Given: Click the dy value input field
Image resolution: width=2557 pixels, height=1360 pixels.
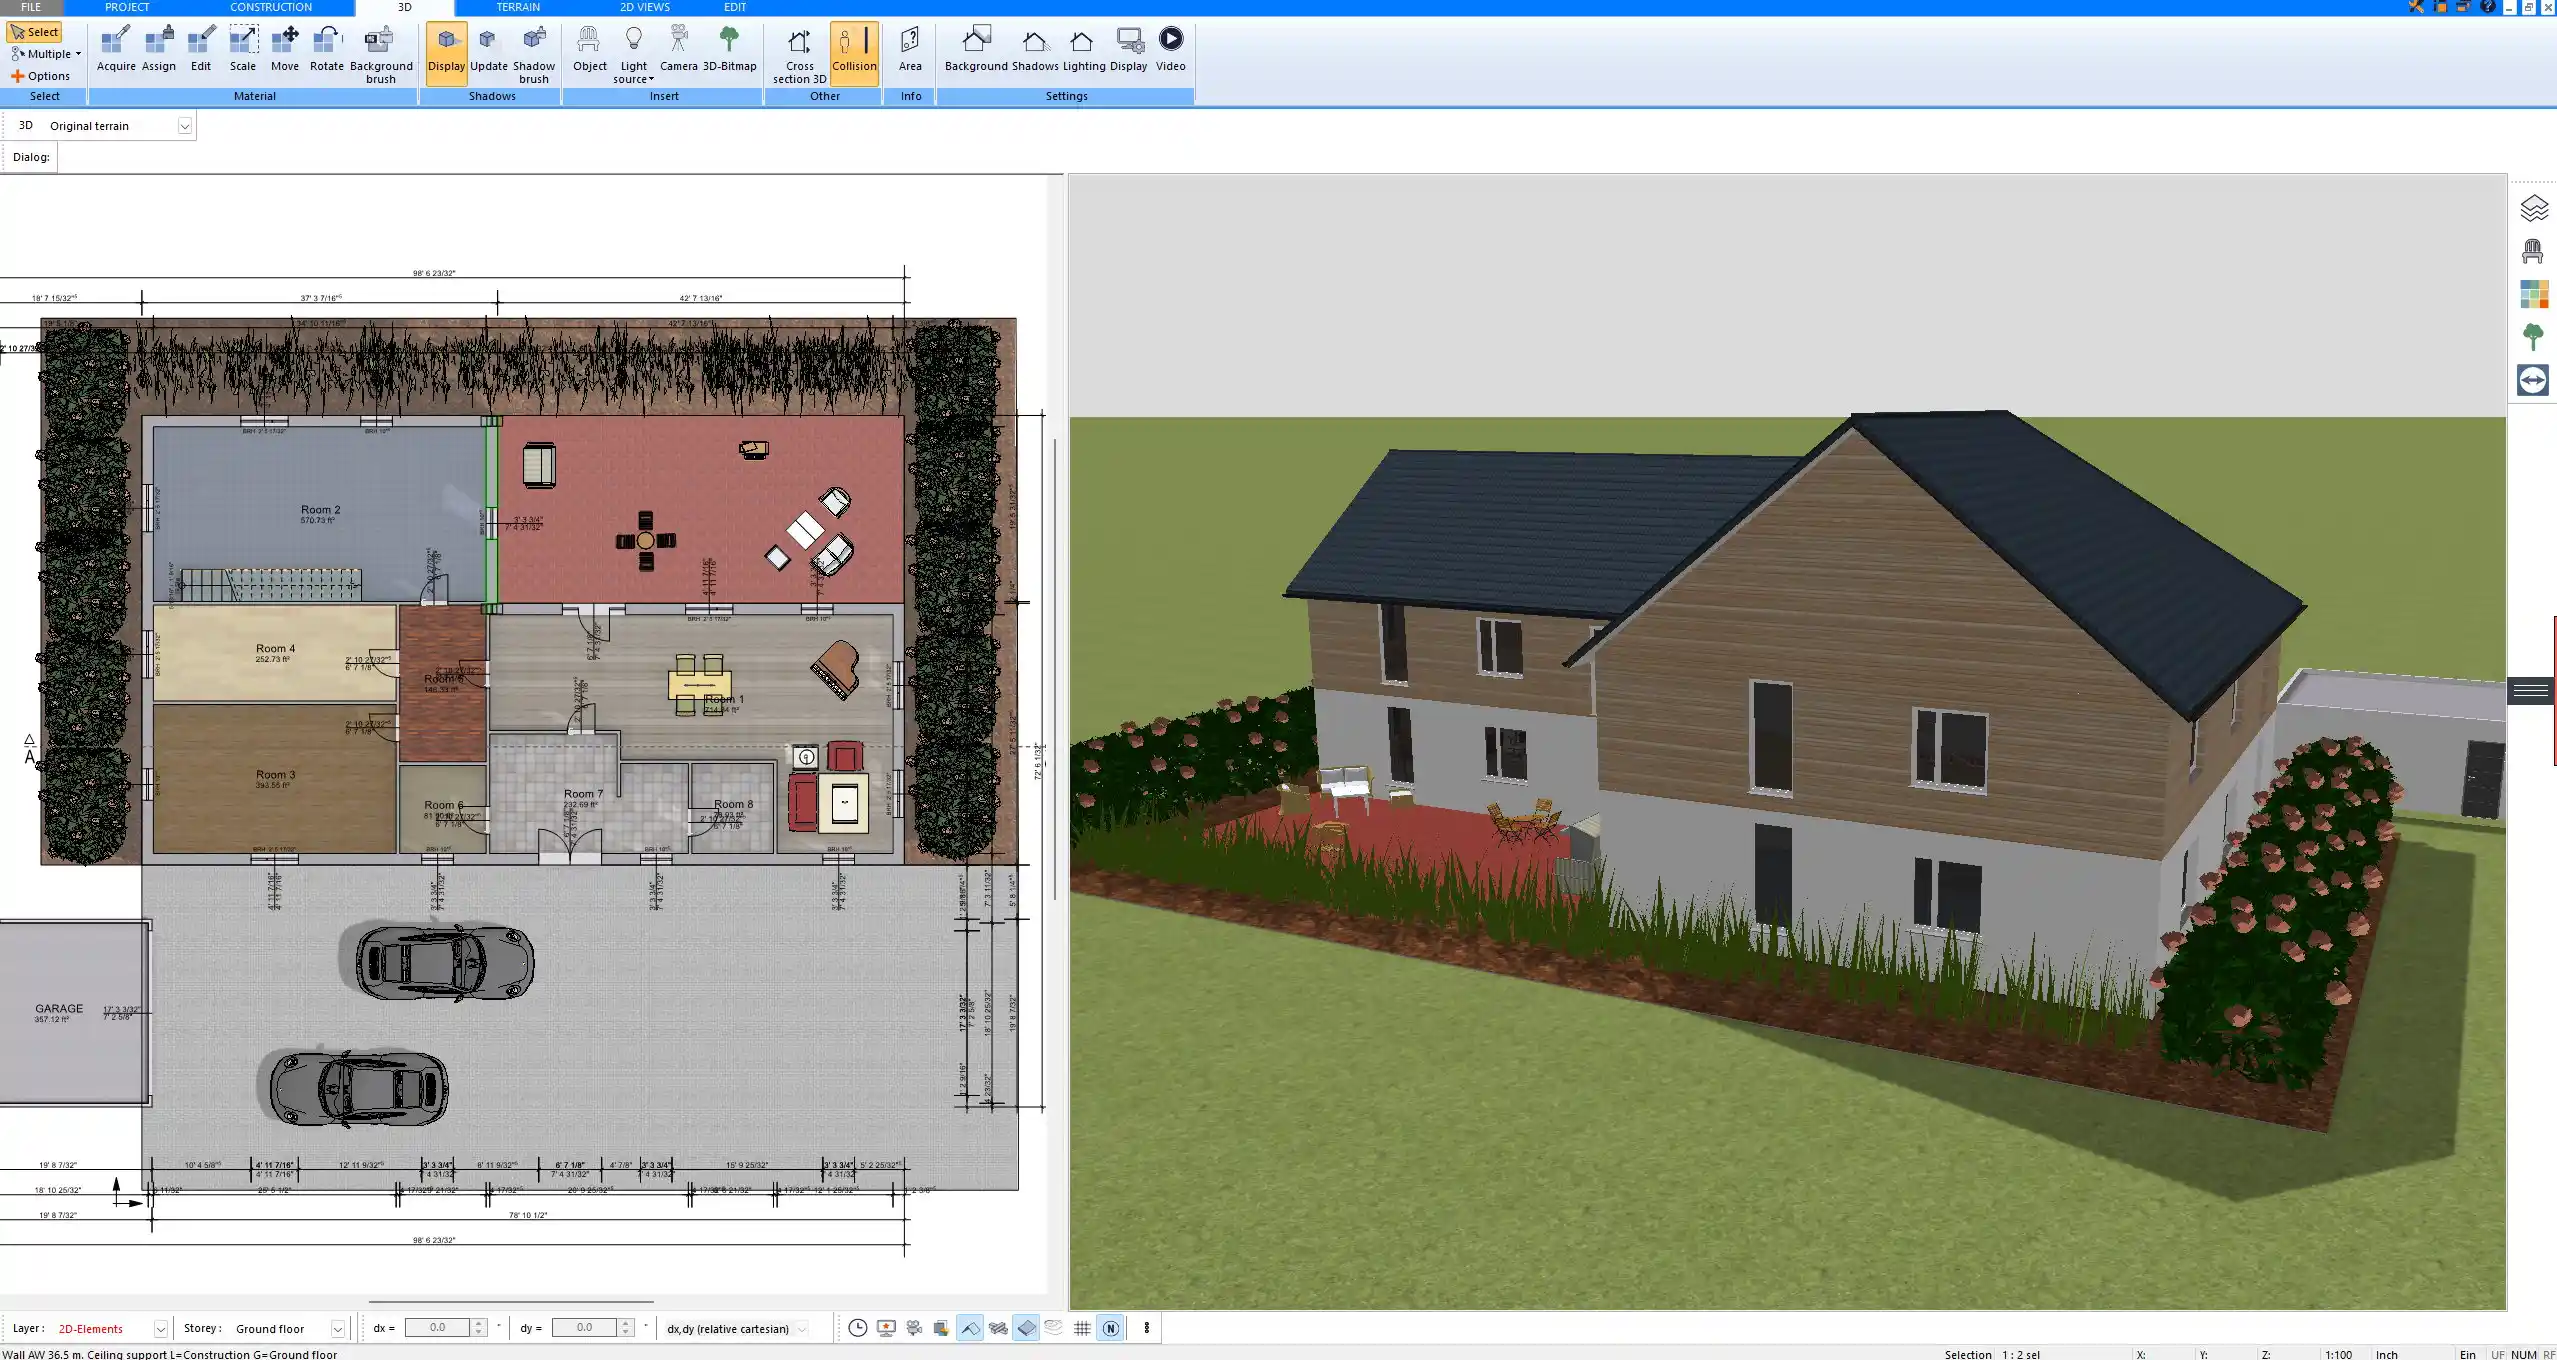Looking at the screenshot, I should (x=585, y=1328).
